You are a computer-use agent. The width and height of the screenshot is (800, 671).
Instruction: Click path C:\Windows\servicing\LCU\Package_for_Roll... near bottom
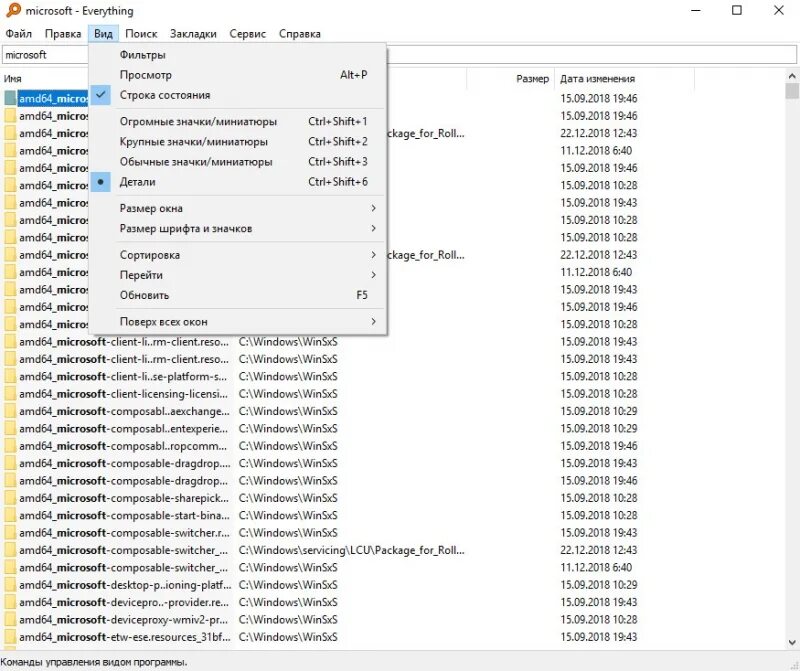point(352,550)
